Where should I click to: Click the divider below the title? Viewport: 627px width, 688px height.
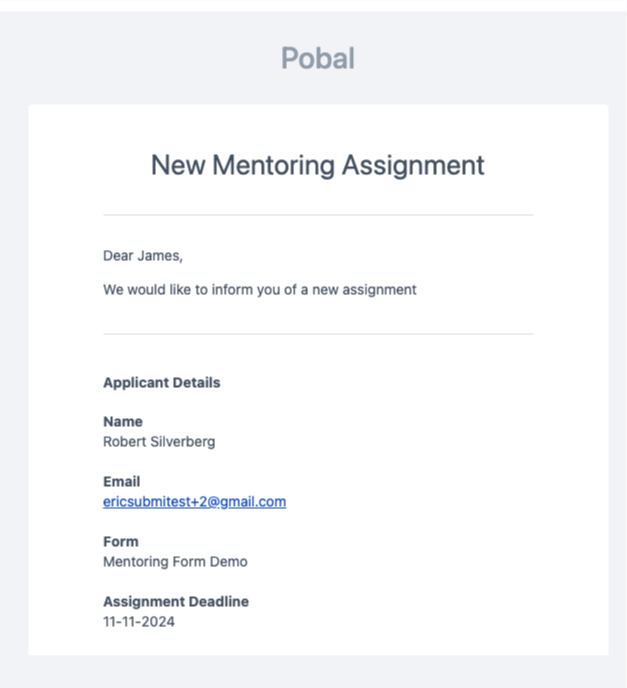[x=318, y=215]
